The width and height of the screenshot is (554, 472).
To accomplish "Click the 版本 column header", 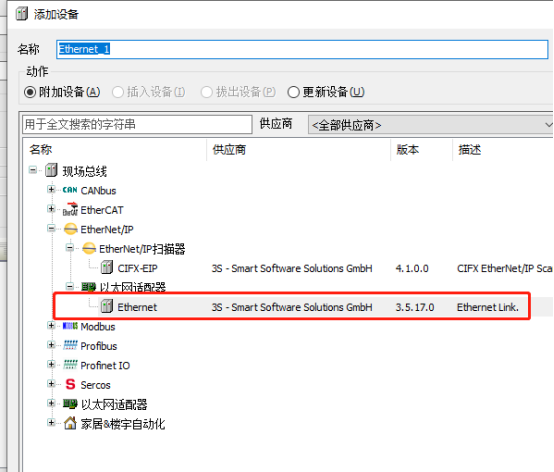I will click(407, 150).
